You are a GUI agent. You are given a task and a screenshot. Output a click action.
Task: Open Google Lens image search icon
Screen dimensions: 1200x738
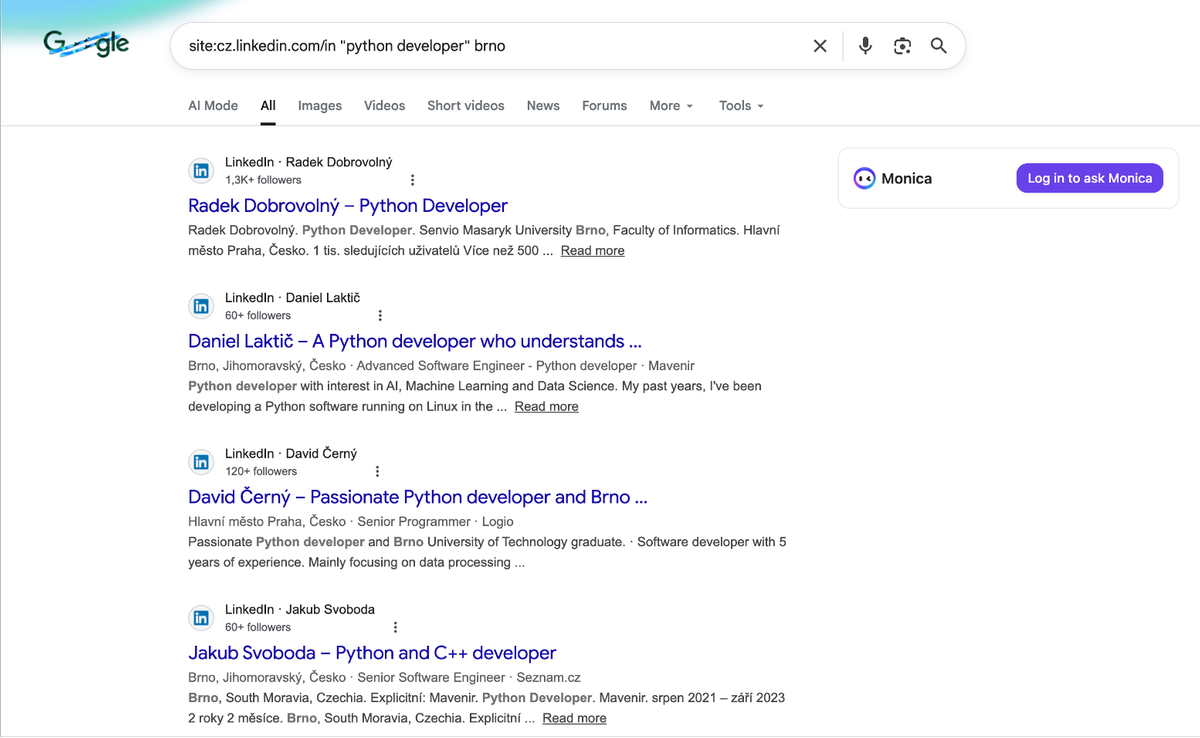[902, 46]
